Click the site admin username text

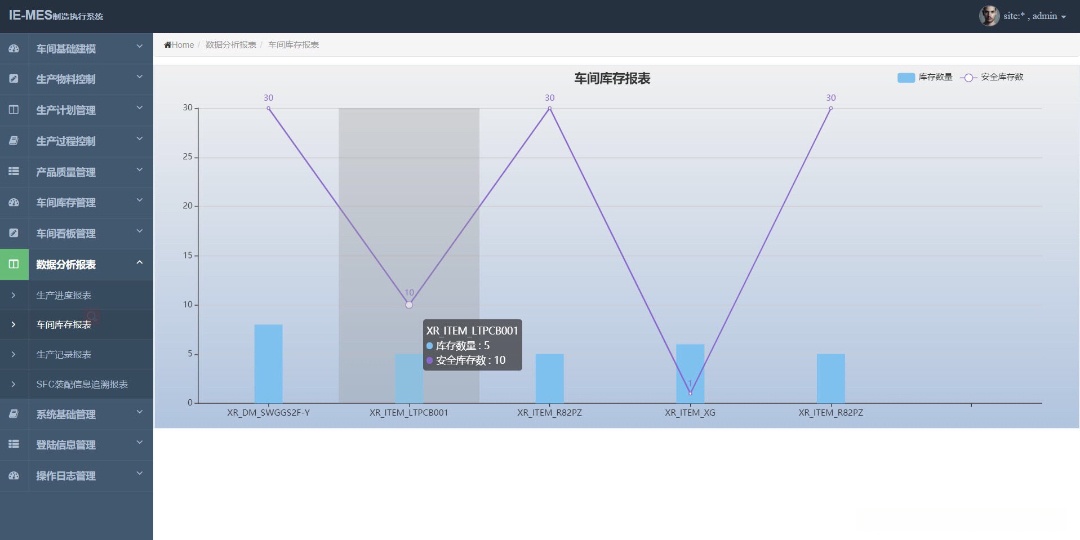pyautogui.click(x=1030, y=17)
